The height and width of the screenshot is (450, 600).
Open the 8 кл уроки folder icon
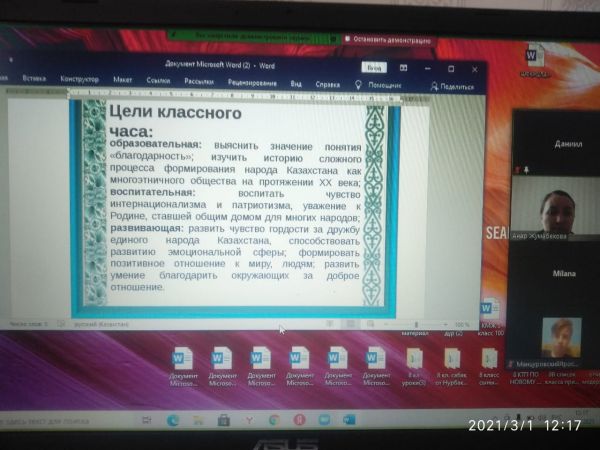[x=414, y=363]
